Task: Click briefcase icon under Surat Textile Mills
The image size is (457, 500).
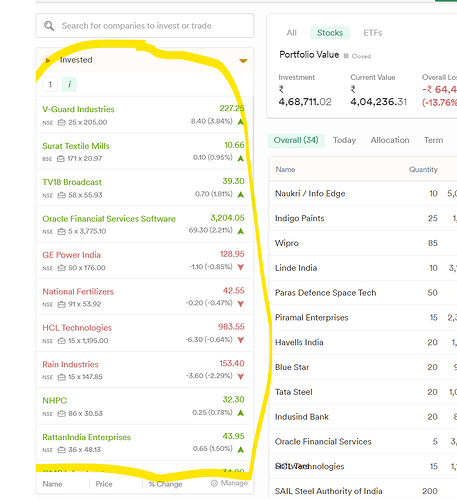Action: click(61, 159)
